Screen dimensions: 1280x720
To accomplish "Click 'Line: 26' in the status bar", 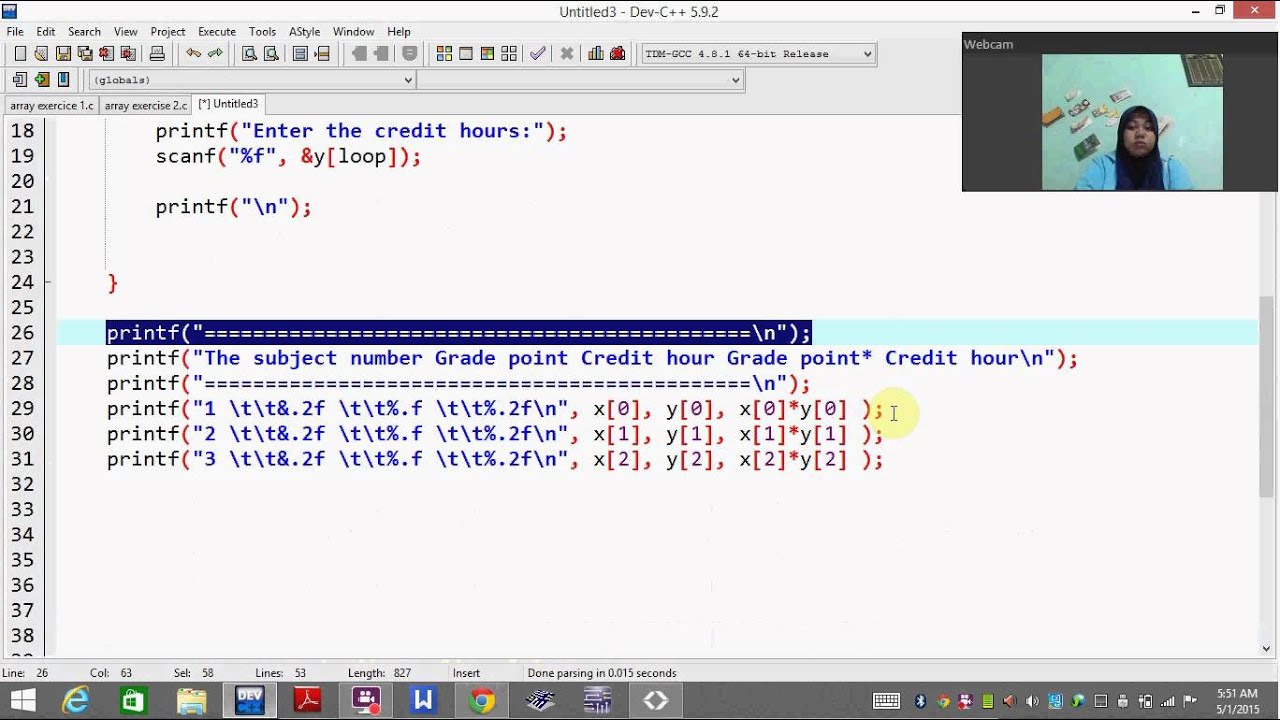I will pyautogui.click(x=25, y=673).
